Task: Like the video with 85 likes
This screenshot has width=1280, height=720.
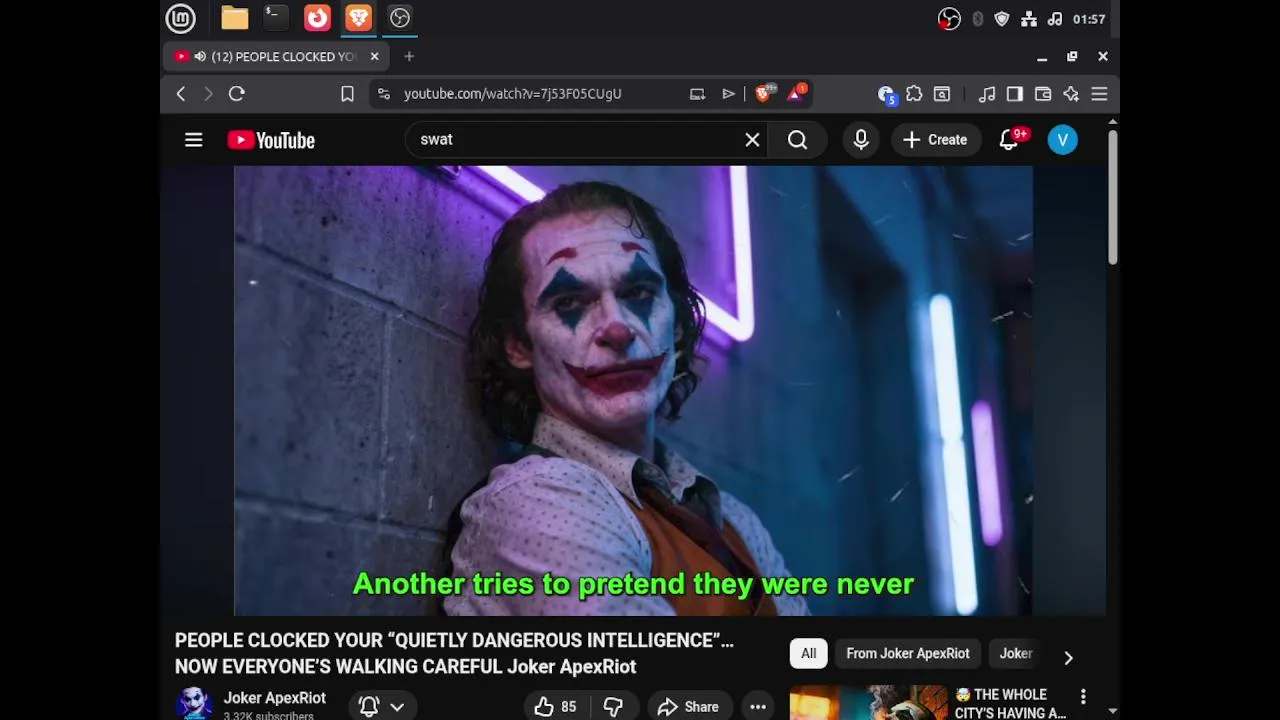Action: 556,706
